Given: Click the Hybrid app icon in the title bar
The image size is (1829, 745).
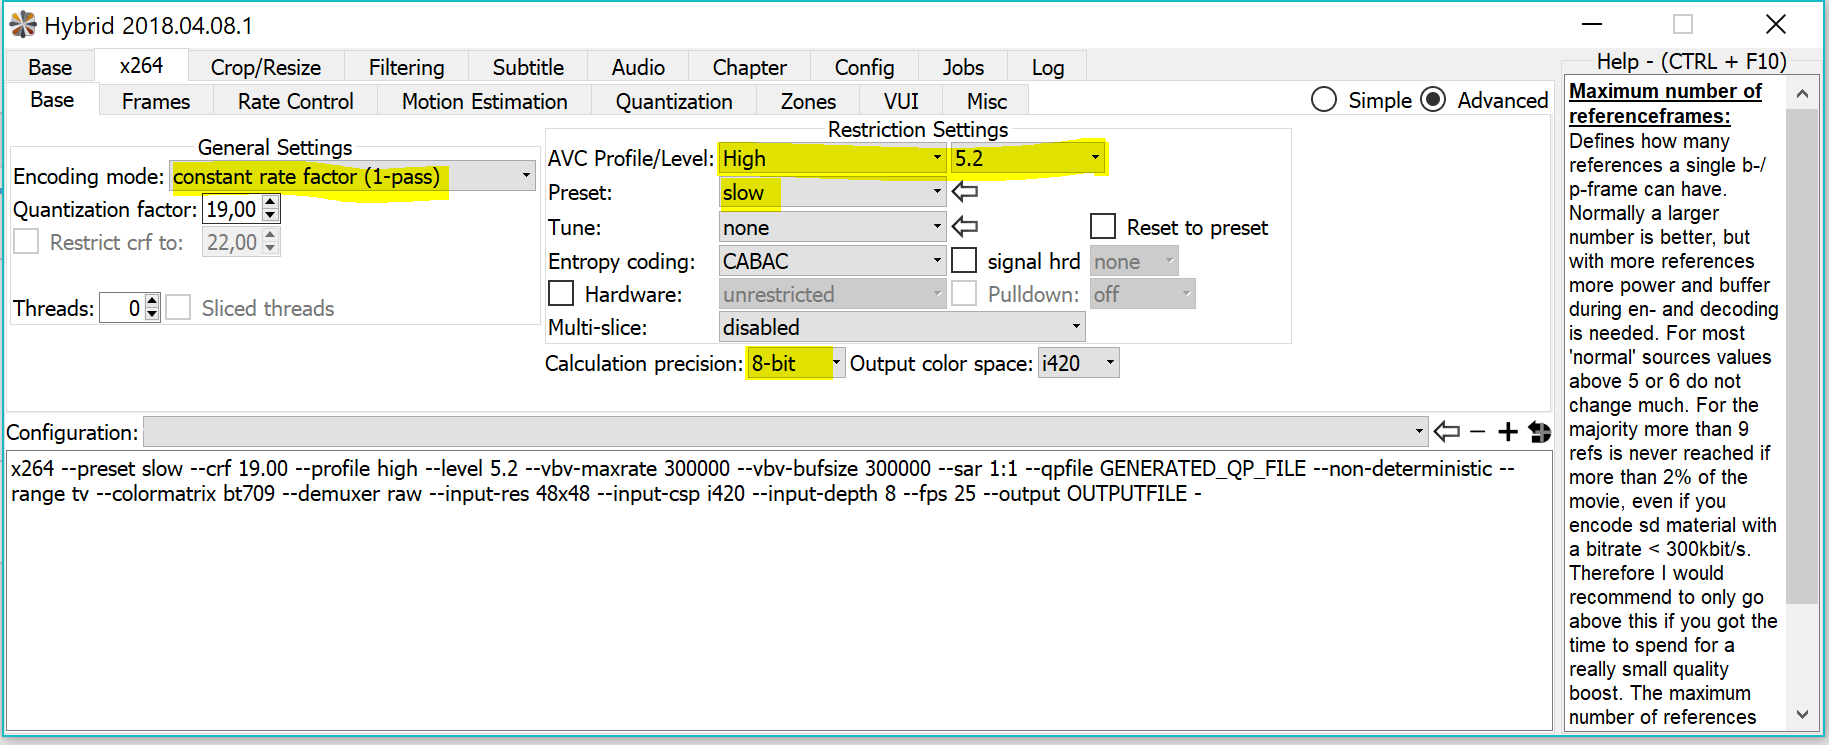Looking at the screenshot, I should pos(23,25).
